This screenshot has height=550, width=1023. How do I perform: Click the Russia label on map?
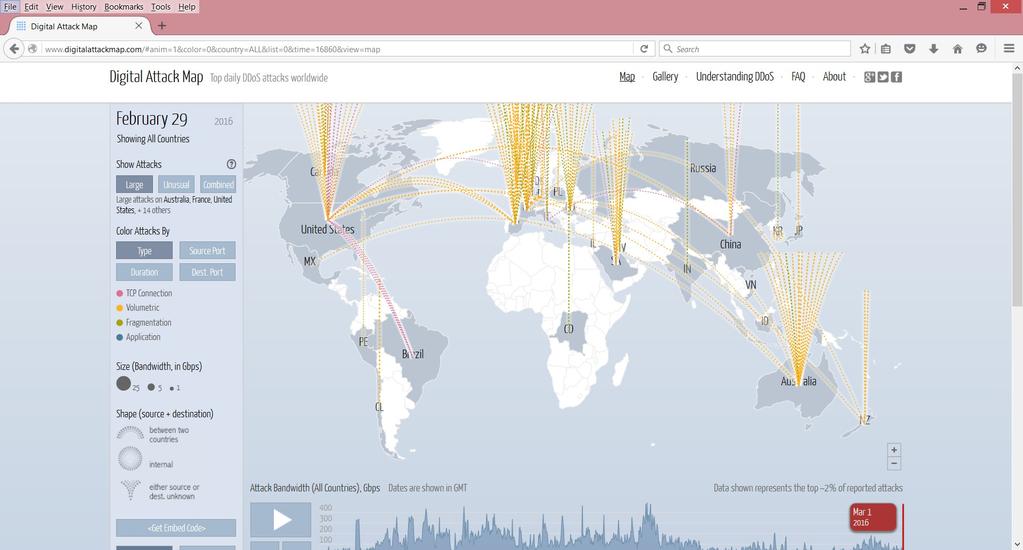(x=703, y=168)
